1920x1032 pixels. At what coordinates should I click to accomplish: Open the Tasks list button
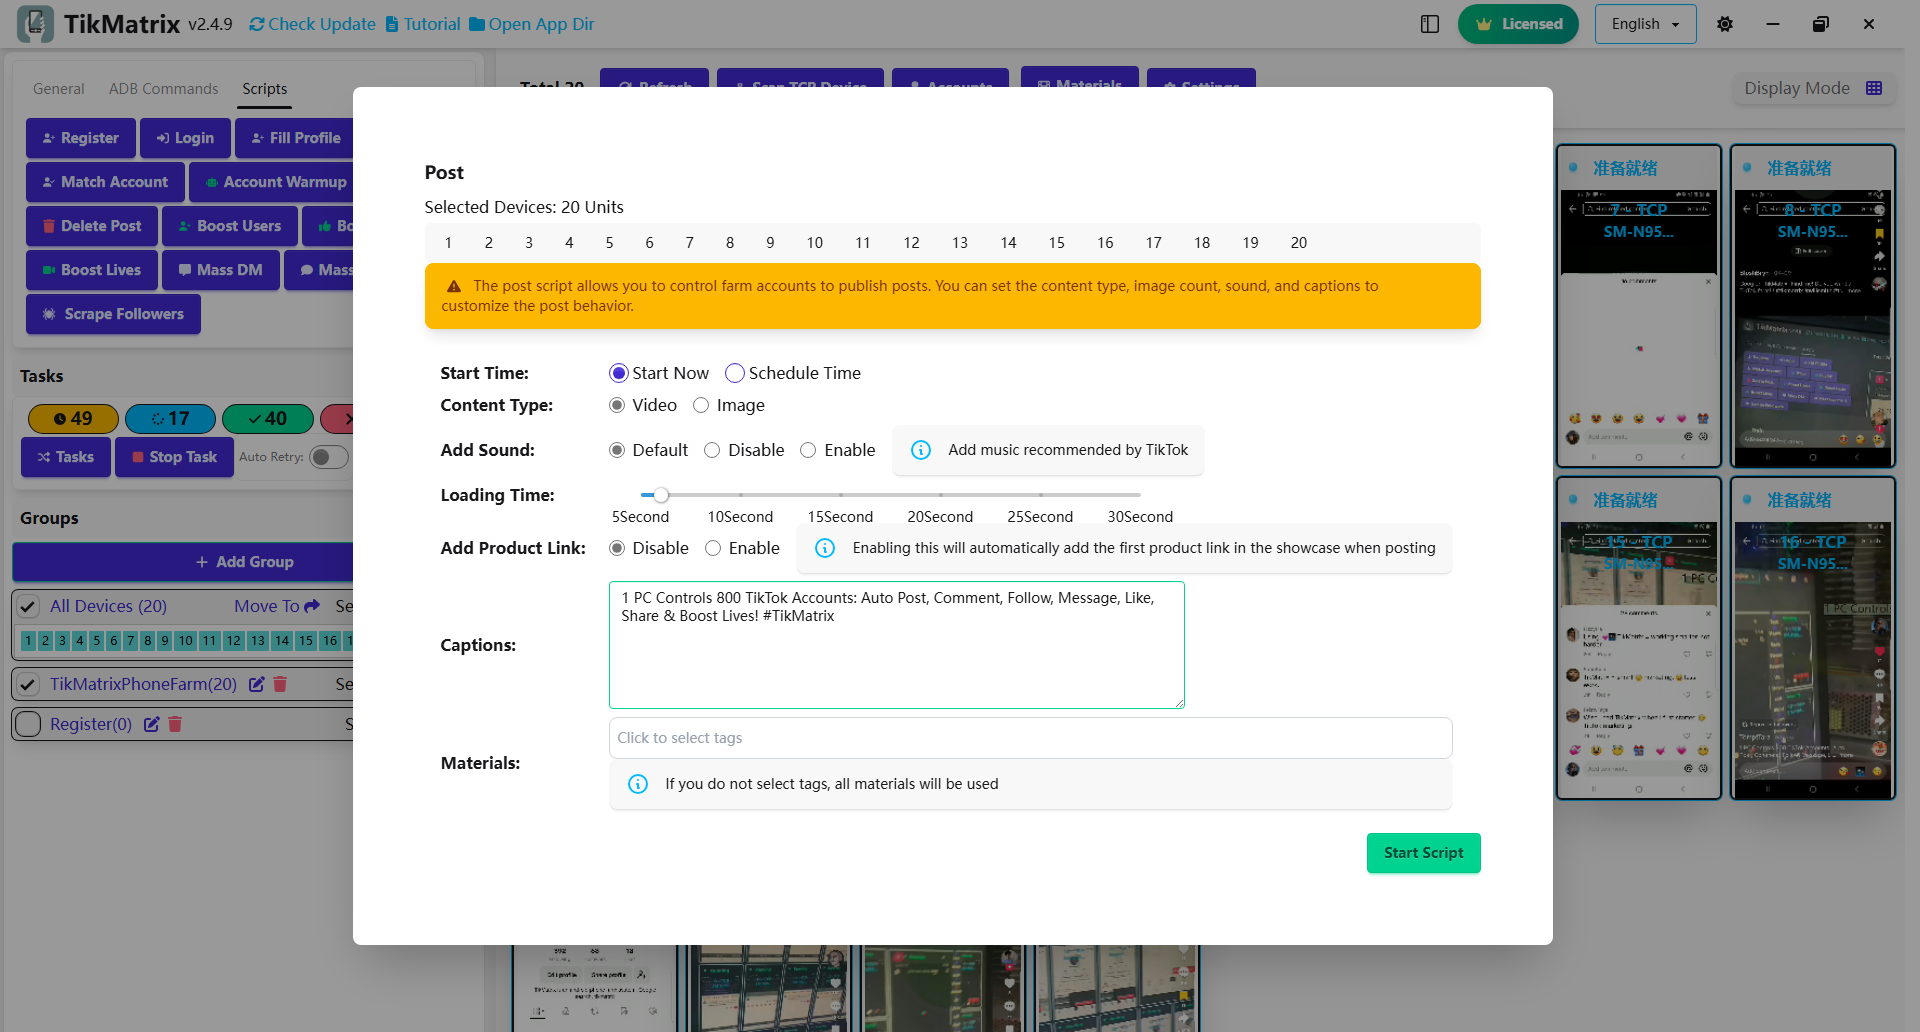(66, 457)
